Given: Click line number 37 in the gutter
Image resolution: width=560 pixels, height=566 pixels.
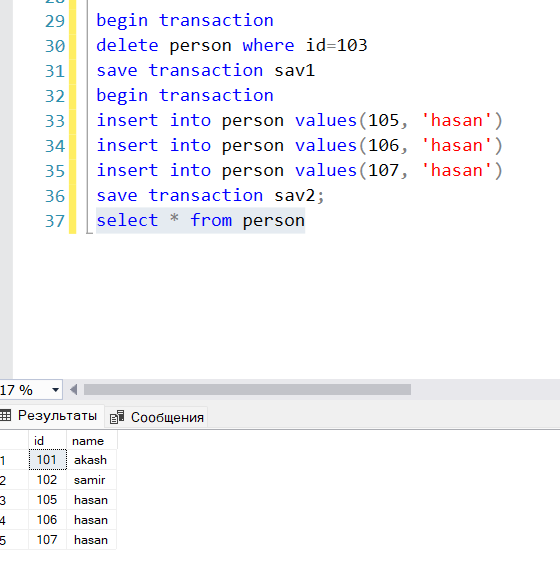Looking at the screenshot, I should coord(55,221).
